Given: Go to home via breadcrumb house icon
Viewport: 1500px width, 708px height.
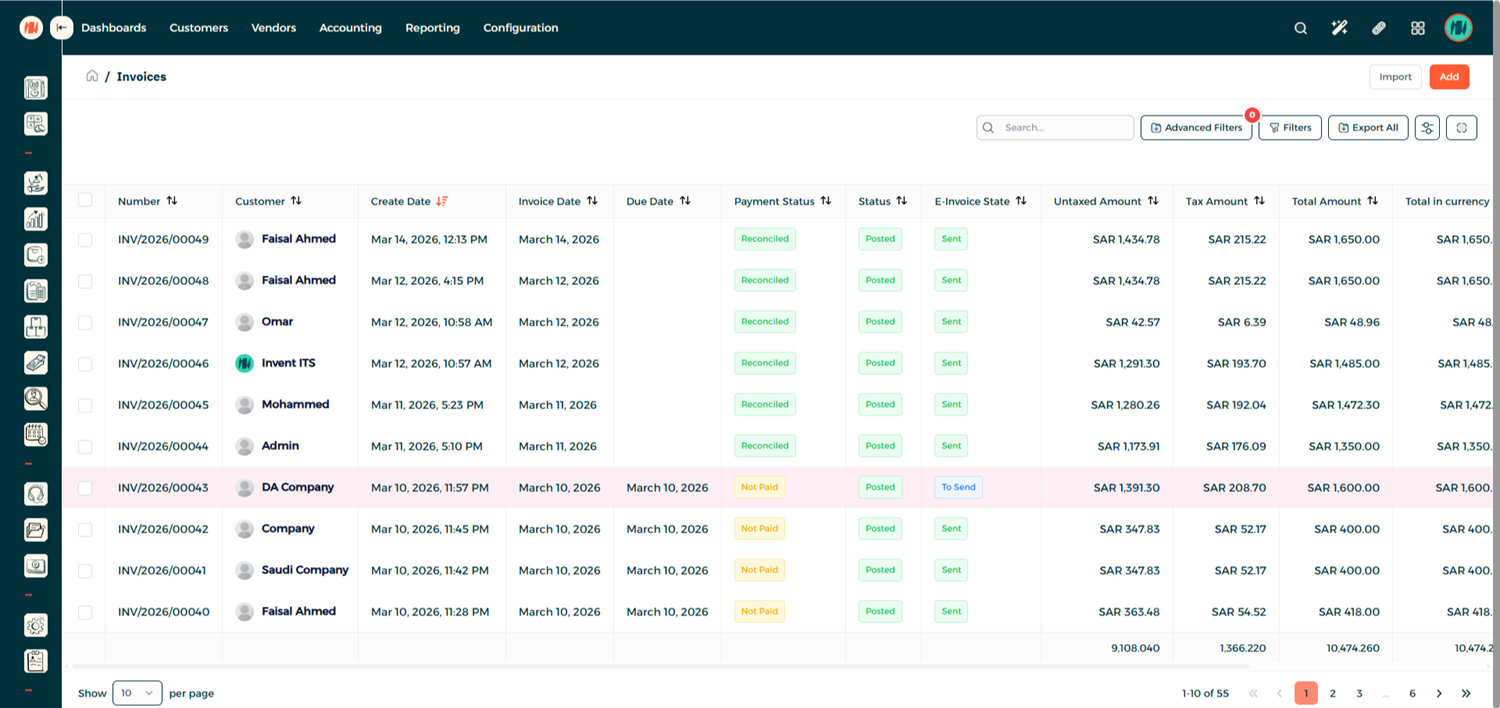Looking at the screenshot, I should [92, 76].
